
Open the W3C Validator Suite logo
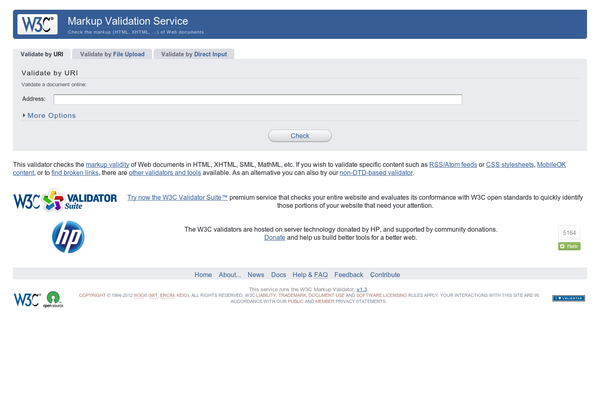point(65,200)
